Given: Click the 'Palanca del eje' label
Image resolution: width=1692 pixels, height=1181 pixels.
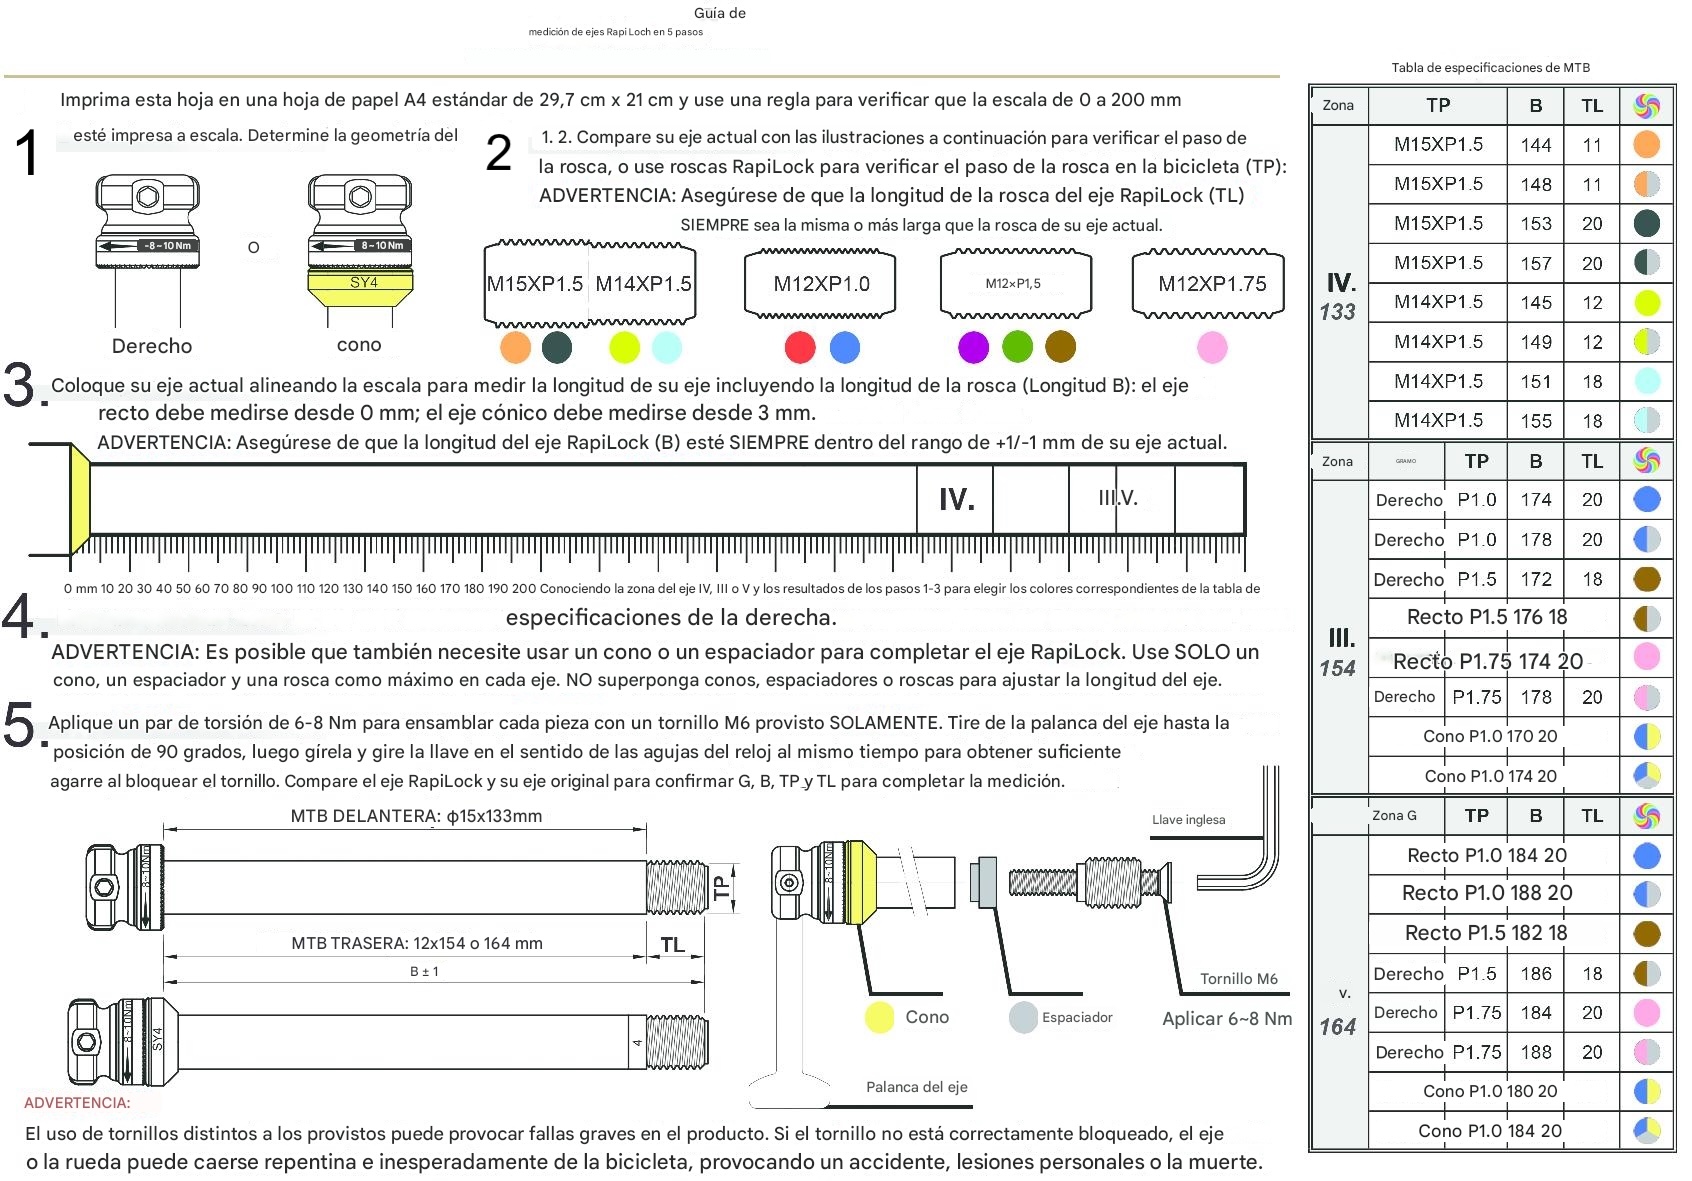Looking at the screenshot, I should (x=916, y=1087).
